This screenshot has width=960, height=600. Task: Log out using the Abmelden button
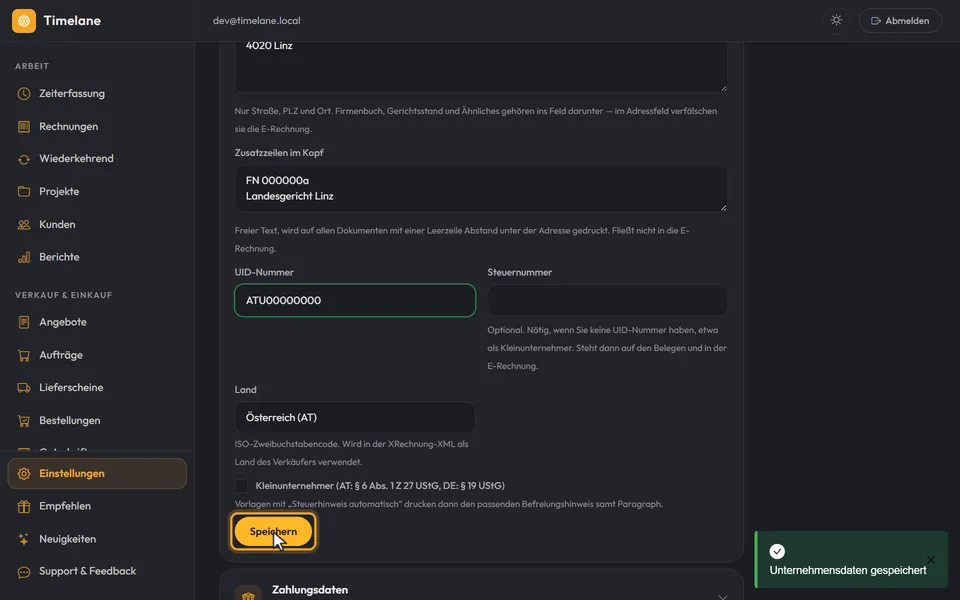click(900, 21)
